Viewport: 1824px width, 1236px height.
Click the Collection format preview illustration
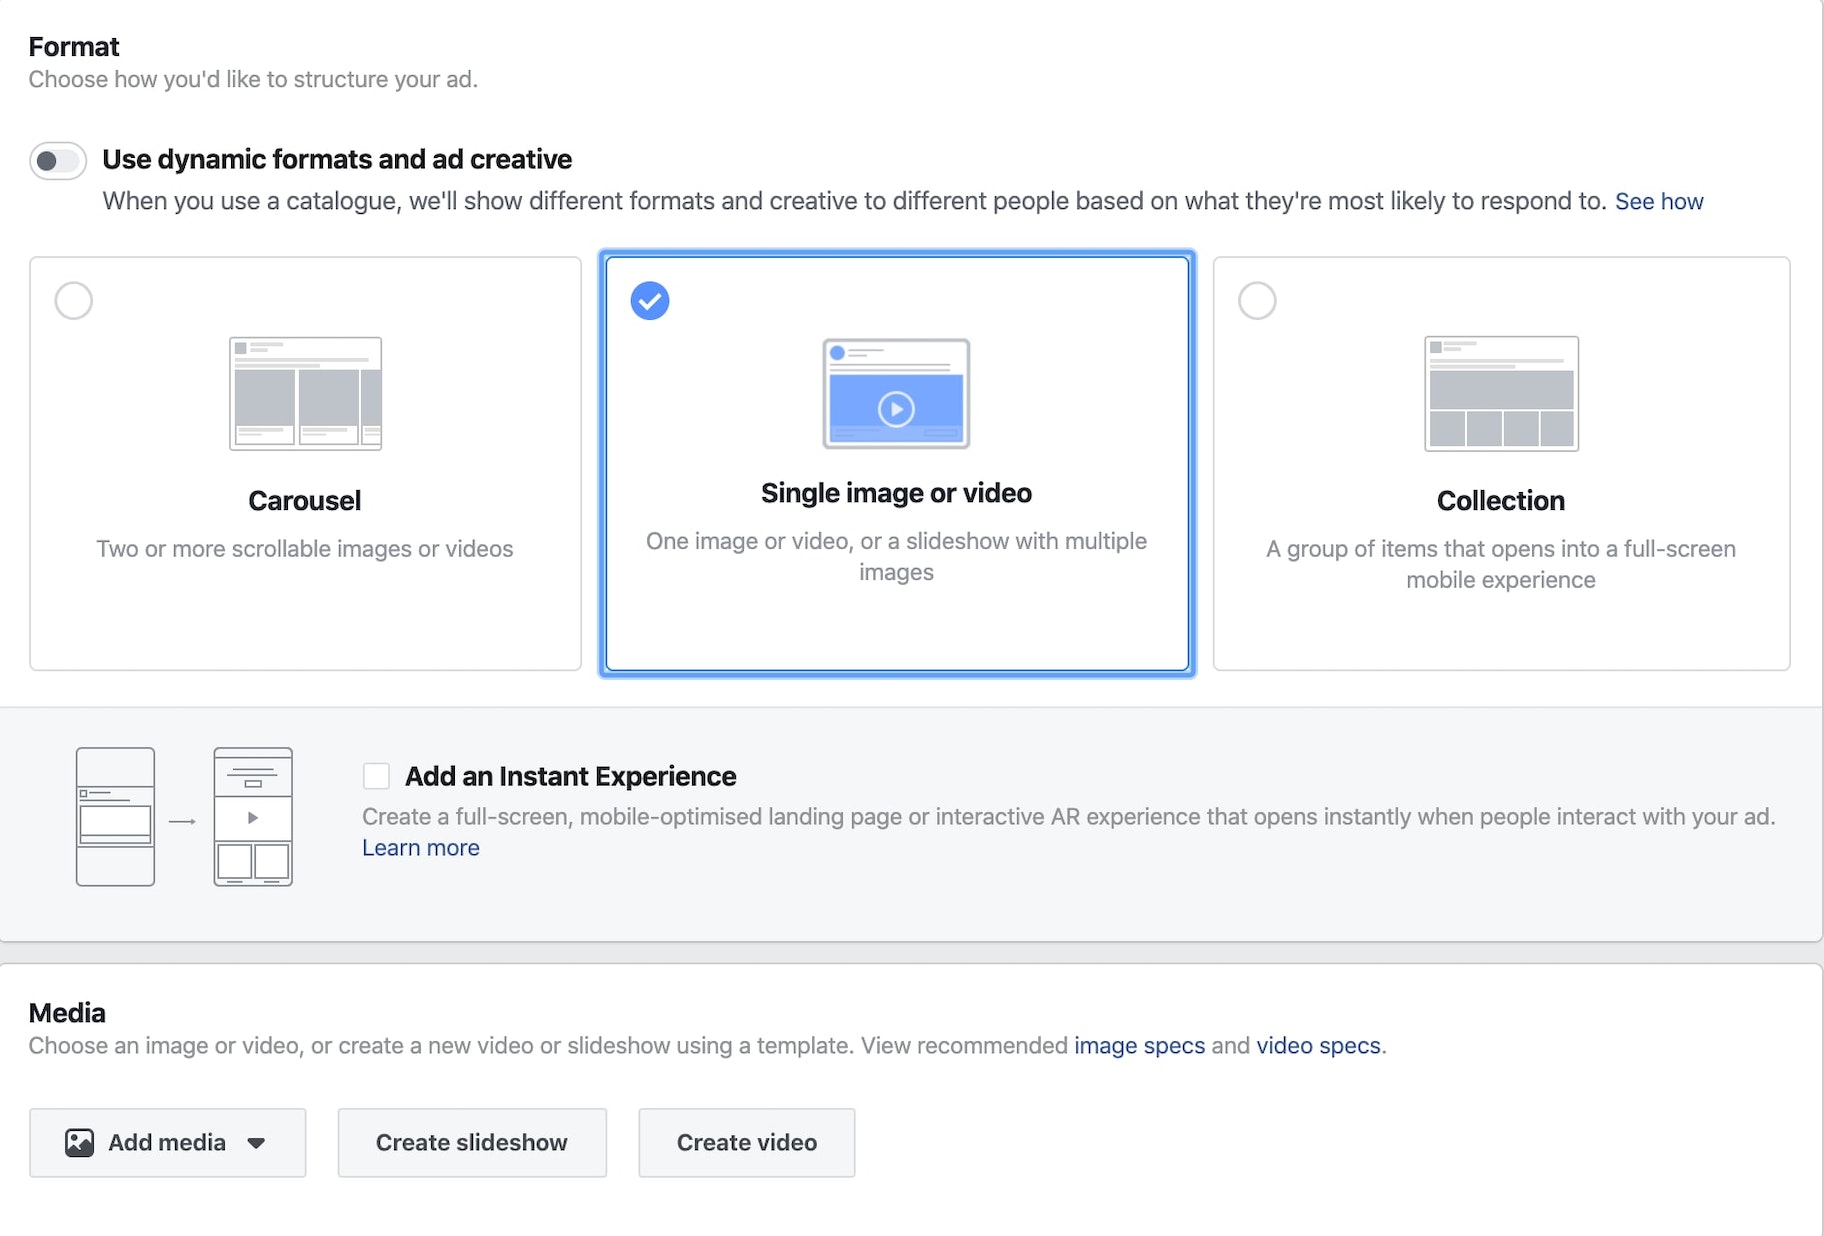click(1500, 394)
